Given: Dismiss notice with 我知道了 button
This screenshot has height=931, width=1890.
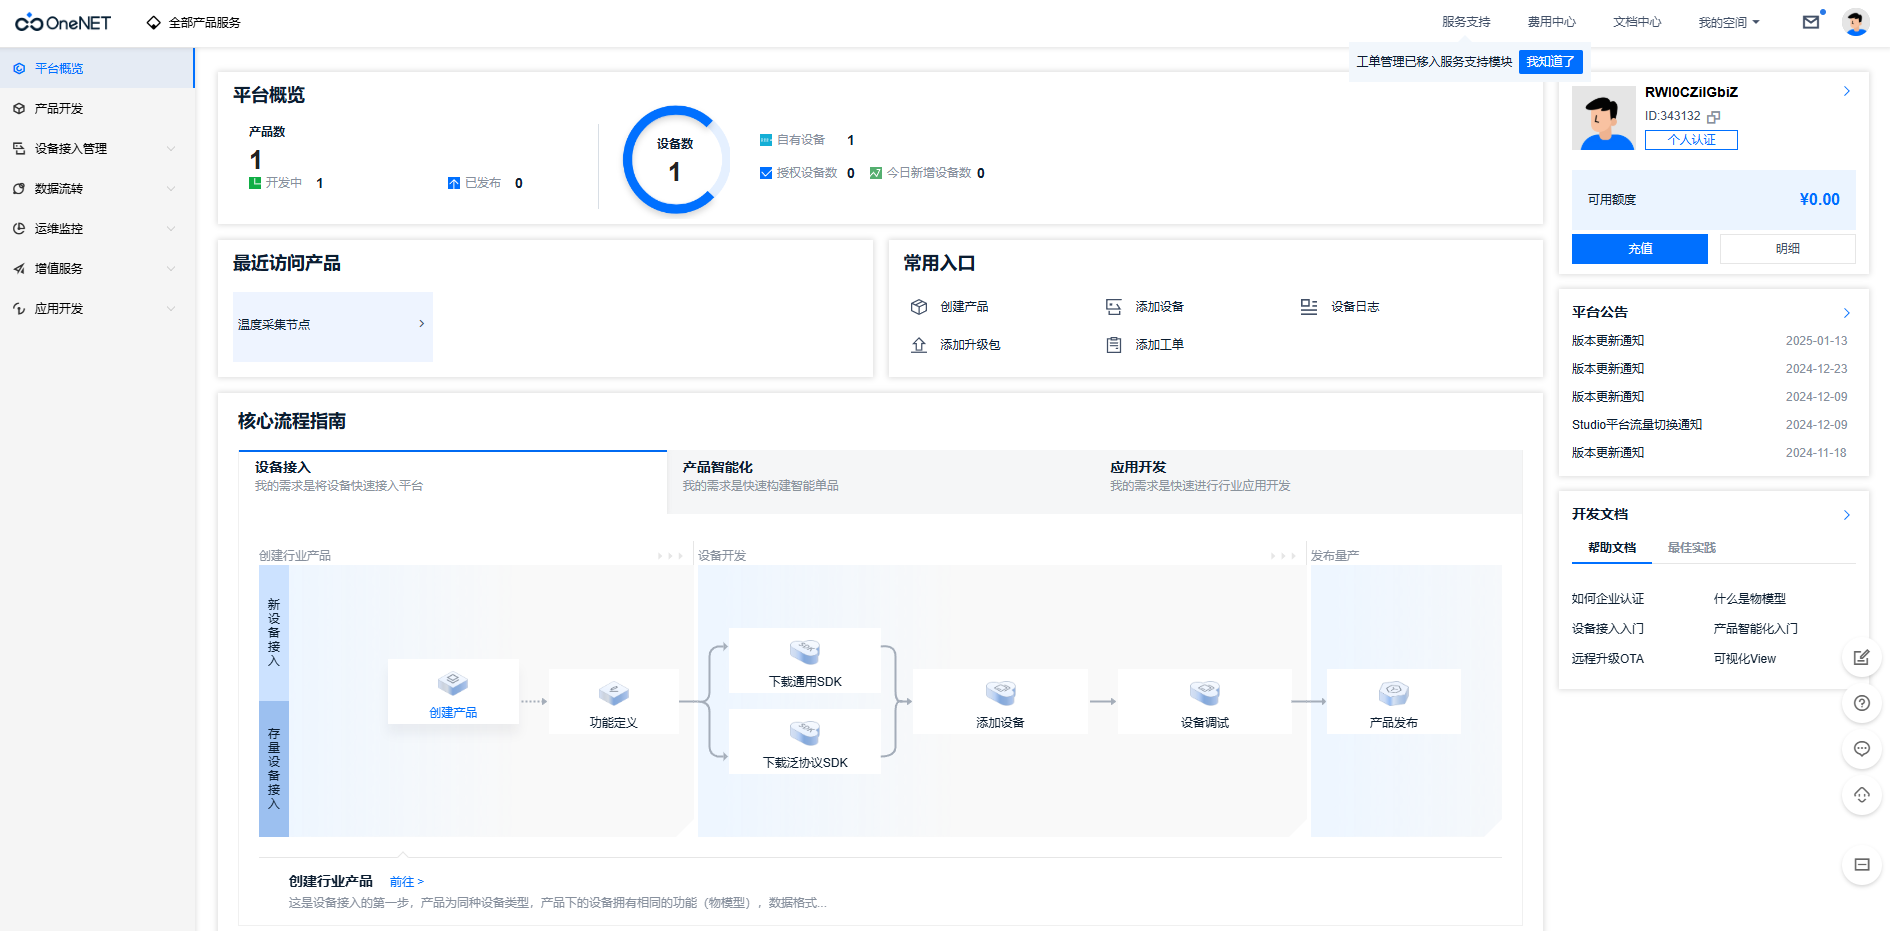Looking at the screenshot, I should 1550,62.
